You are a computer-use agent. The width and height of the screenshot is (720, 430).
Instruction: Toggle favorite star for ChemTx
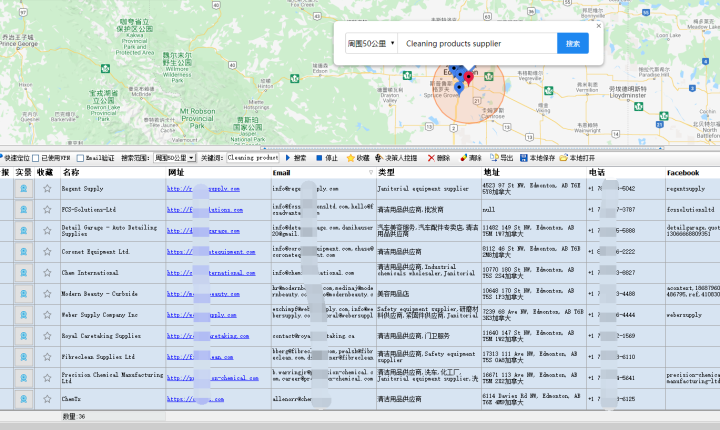point(47,399)
